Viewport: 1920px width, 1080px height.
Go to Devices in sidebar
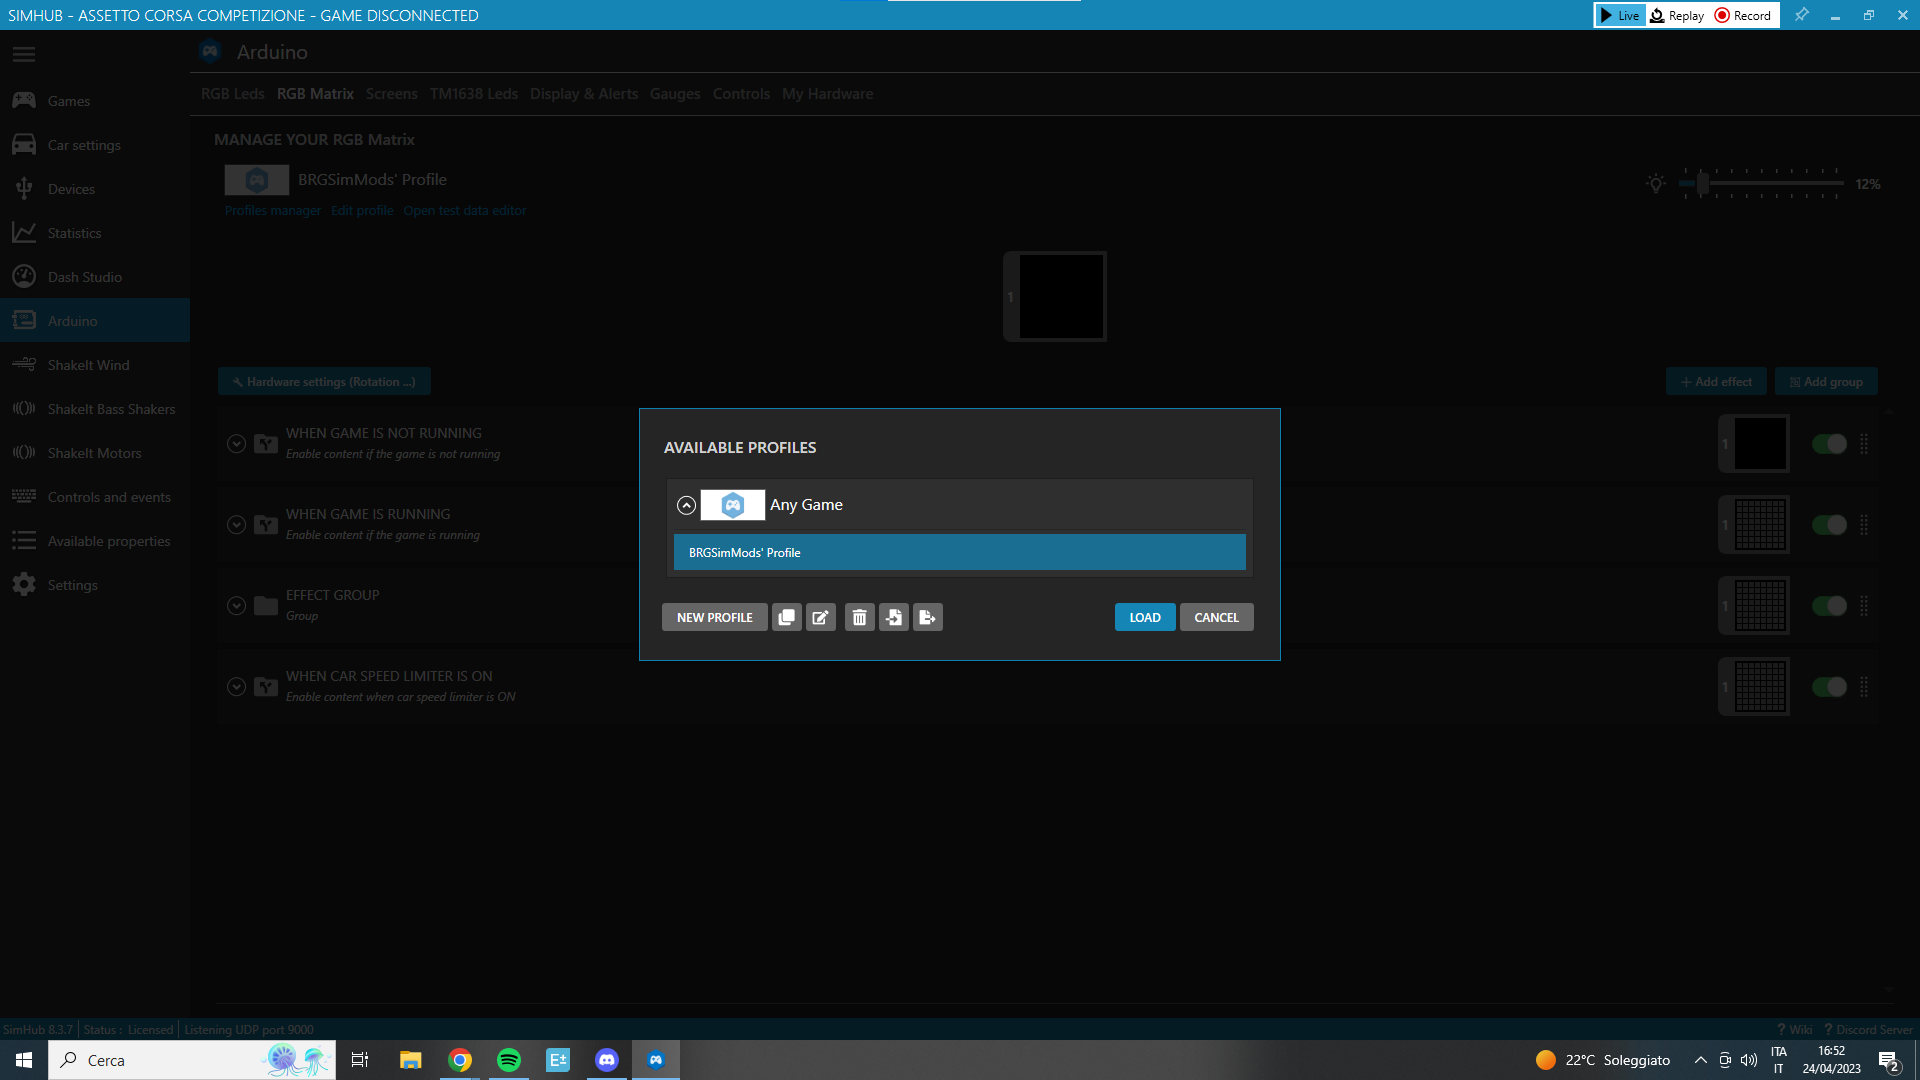point(95,189)
